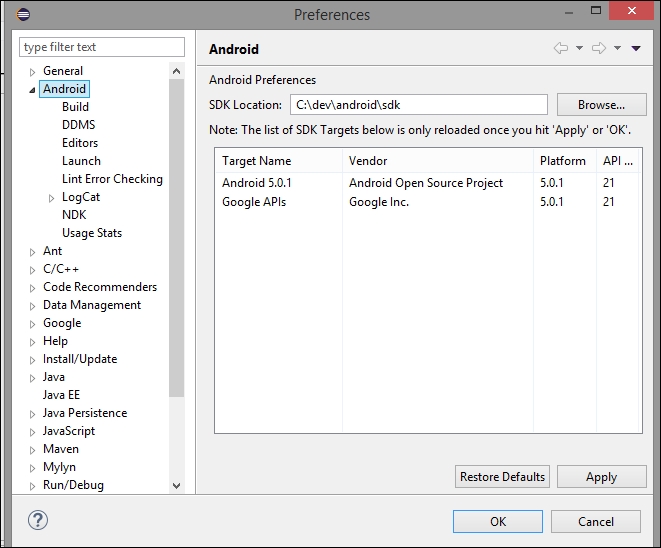This screenshot has width=661, height=548.
Task: Expand the LogCat tree node
Action: click(x=51, y=198)
